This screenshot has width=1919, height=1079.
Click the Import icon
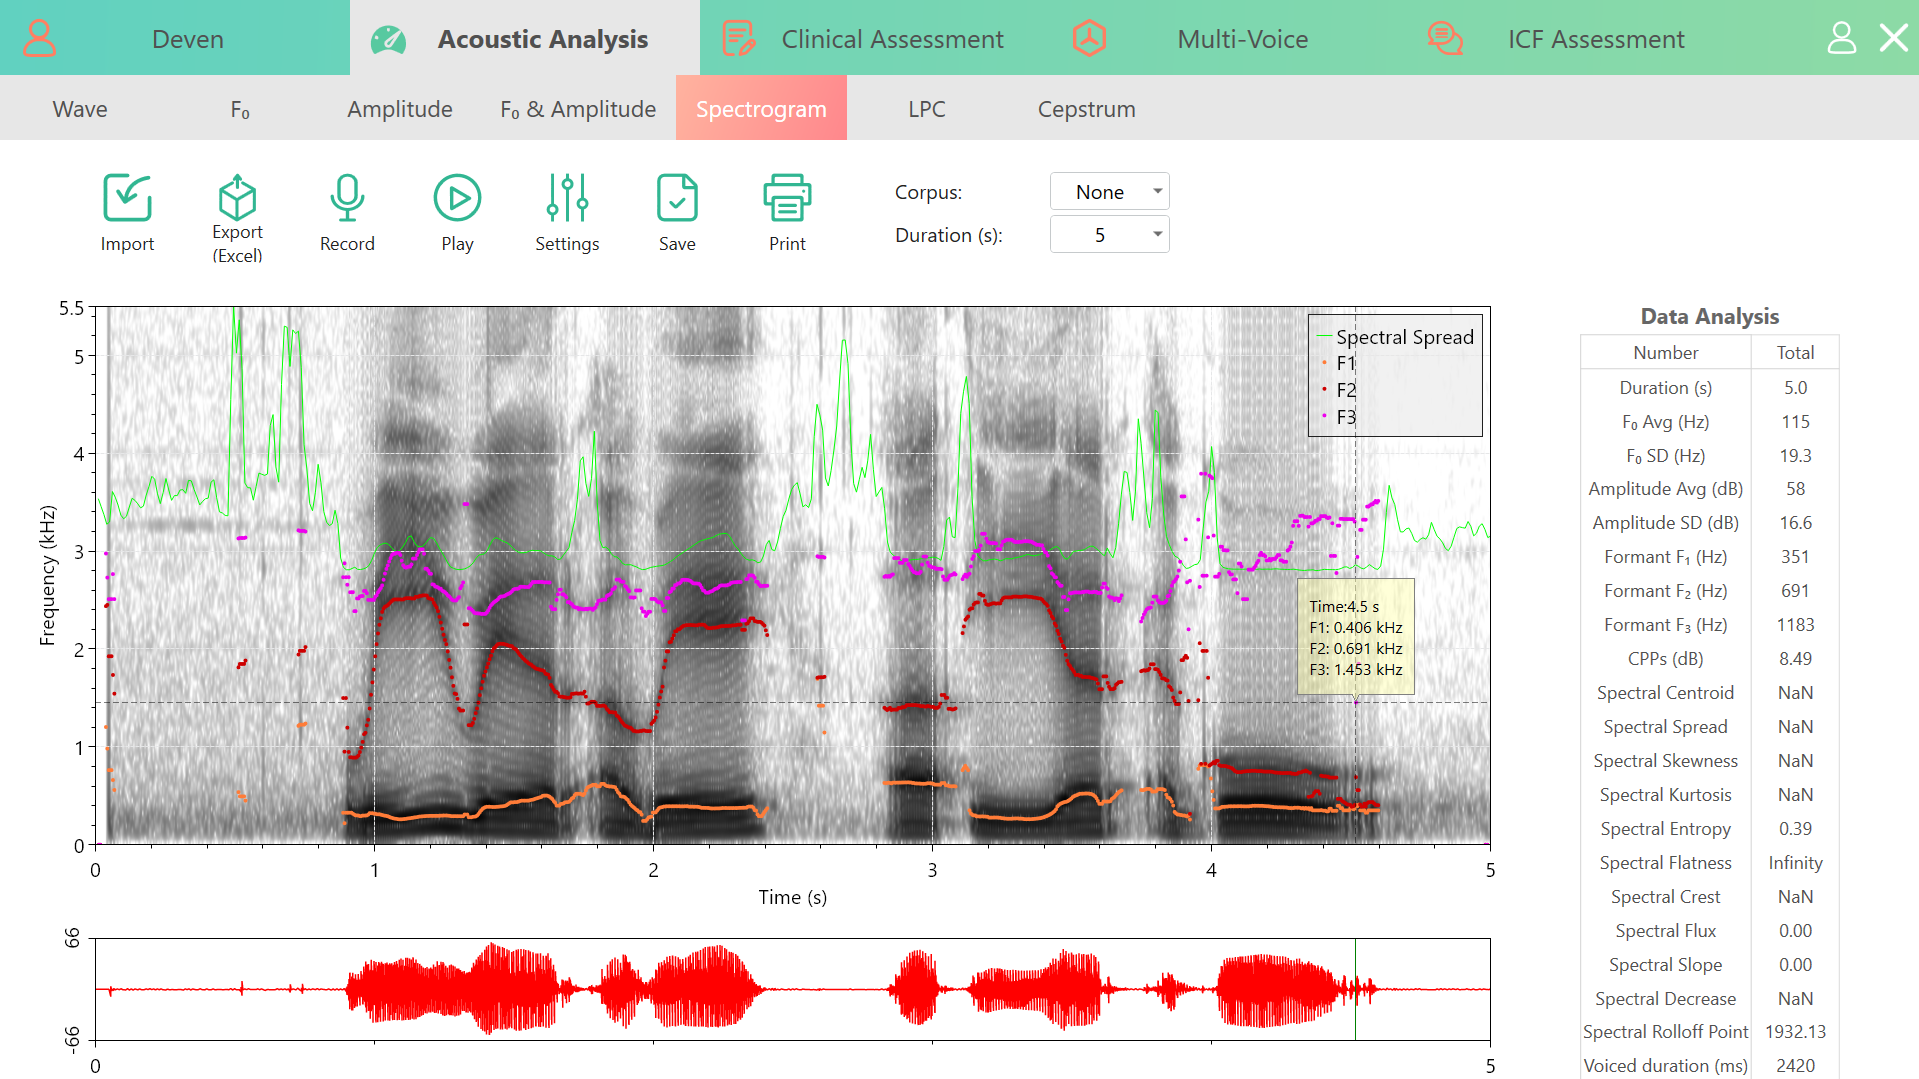127,198
